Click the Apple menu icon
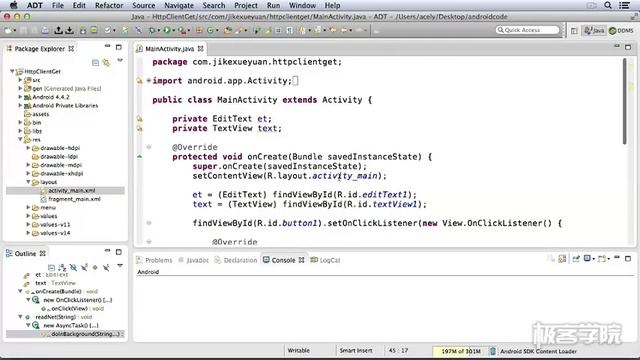This screenshot has width=640, height=360. pyautogui.click(x=13, y=5)
